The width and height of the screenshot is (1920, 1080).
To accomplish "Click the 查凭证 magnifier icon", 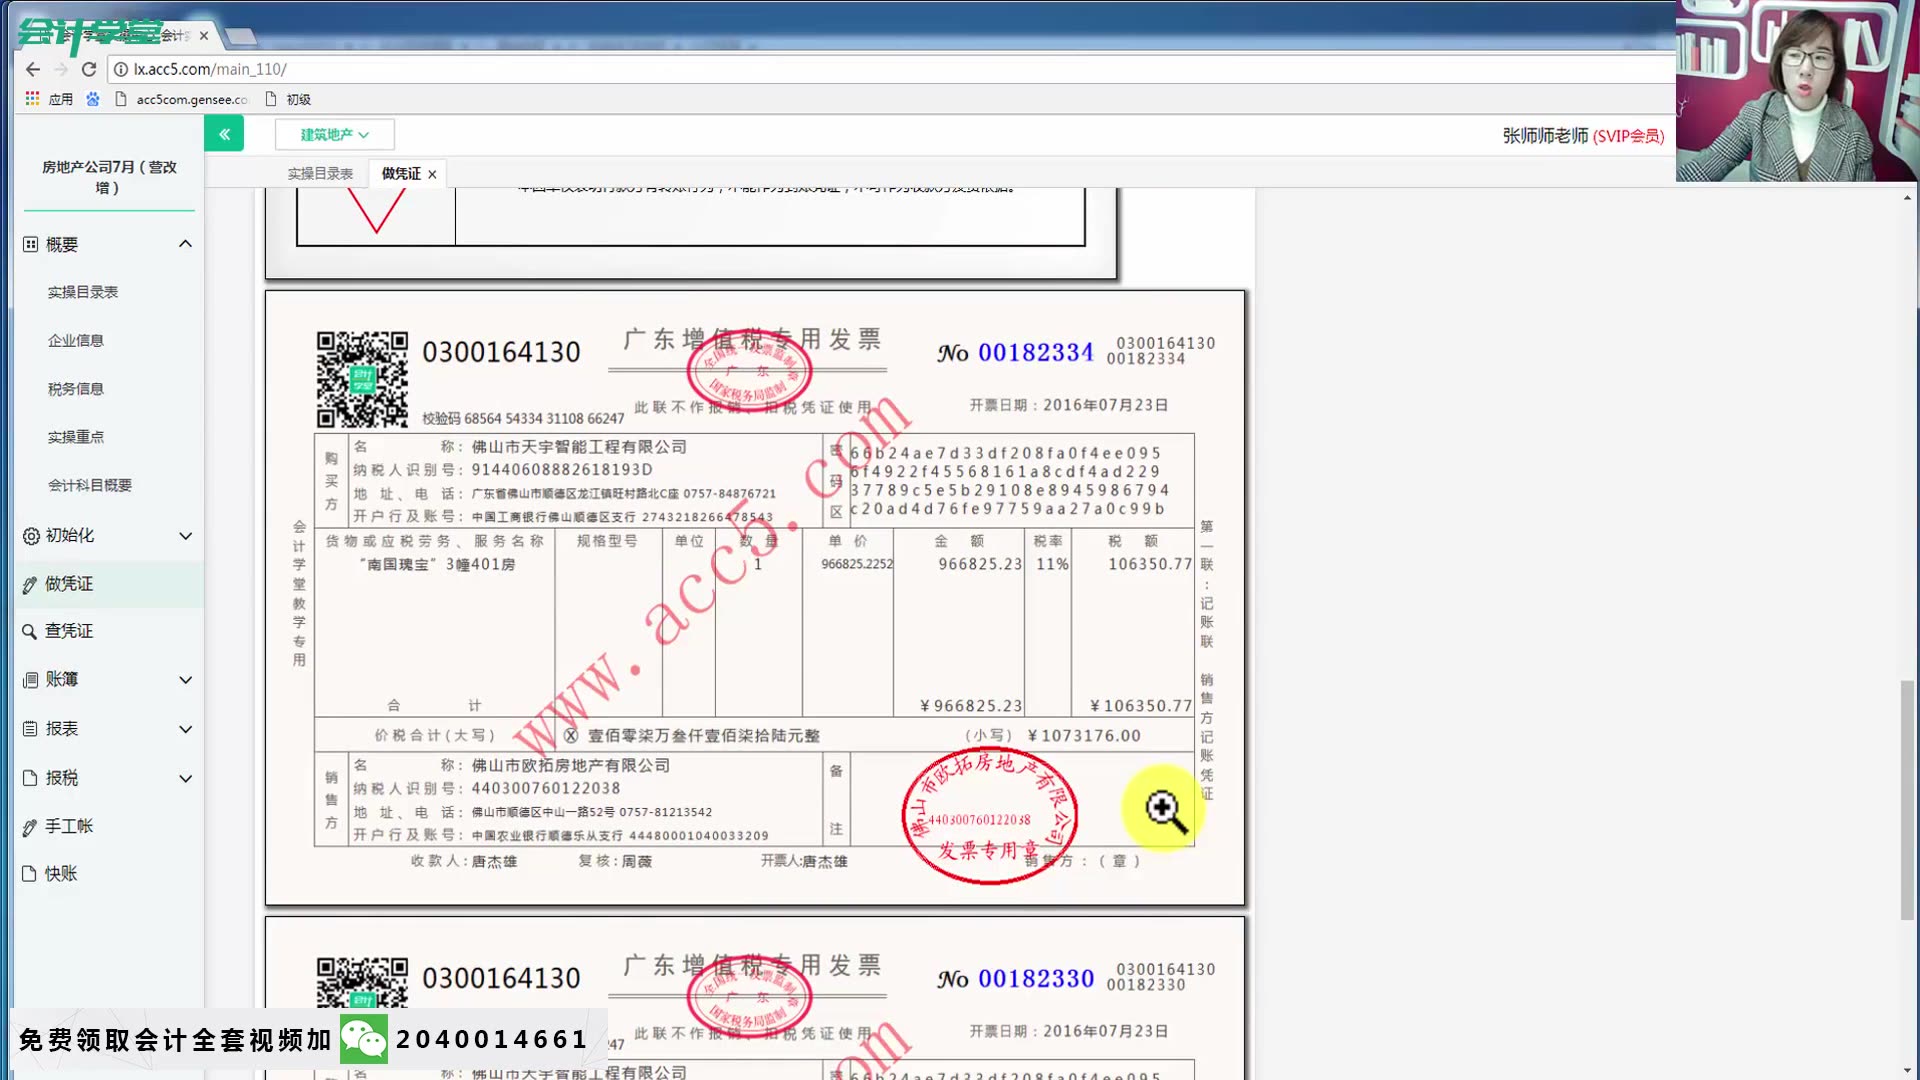I will click(x=30, y=632).
